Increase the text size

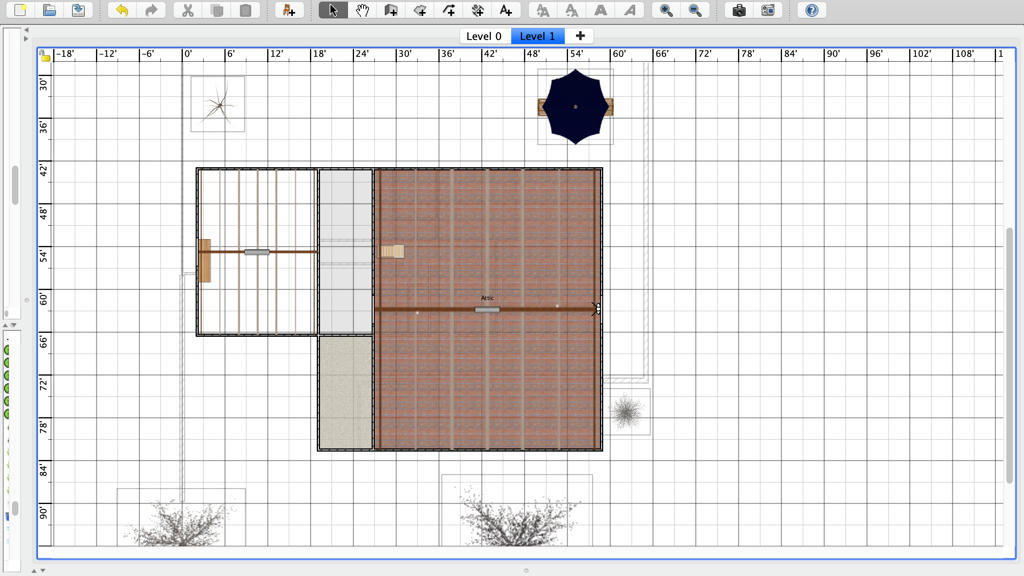coord(542,10)
